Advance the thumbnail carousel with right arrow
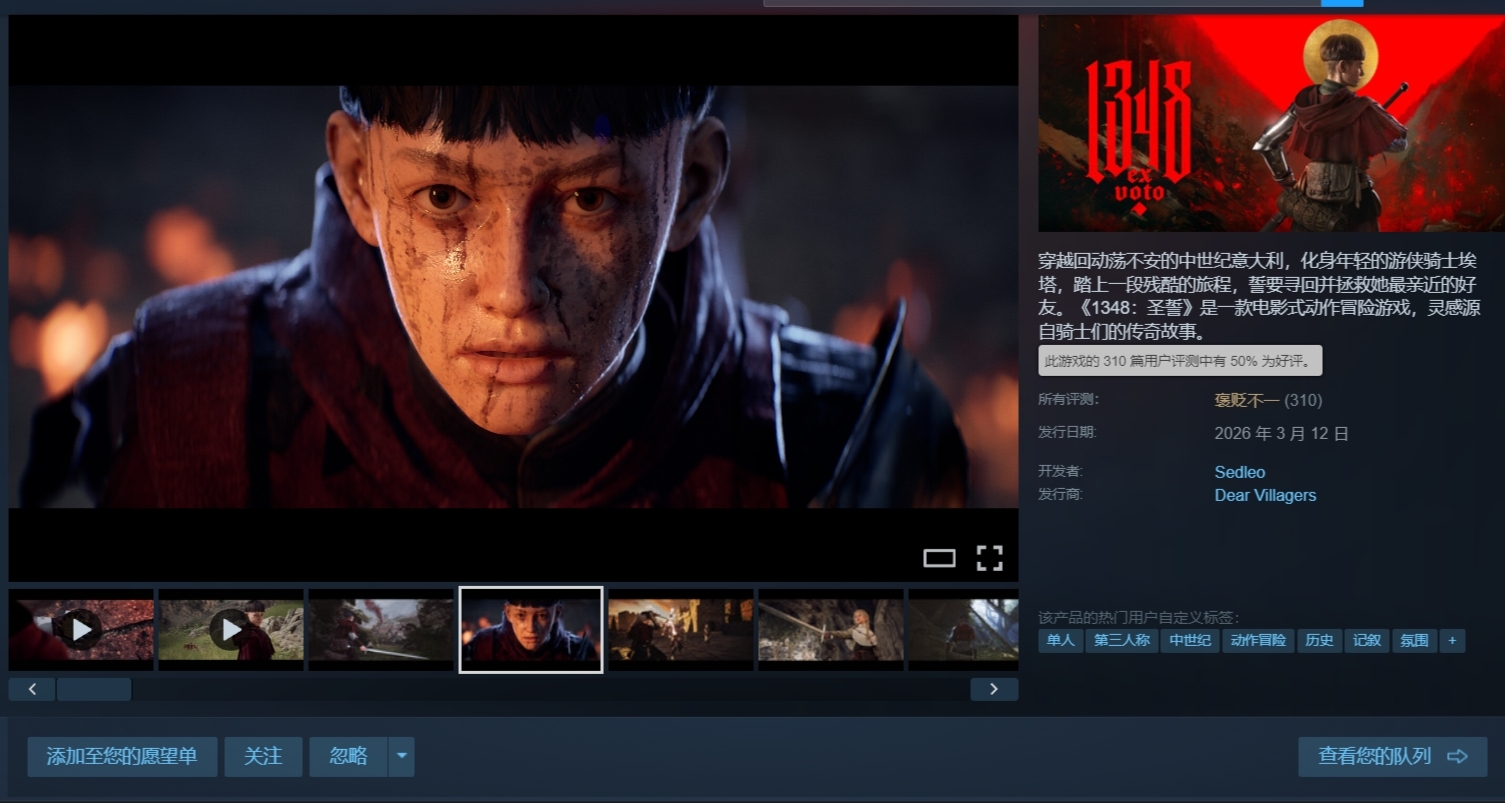This screenshot has height=803, width=1505. [993, 689]
